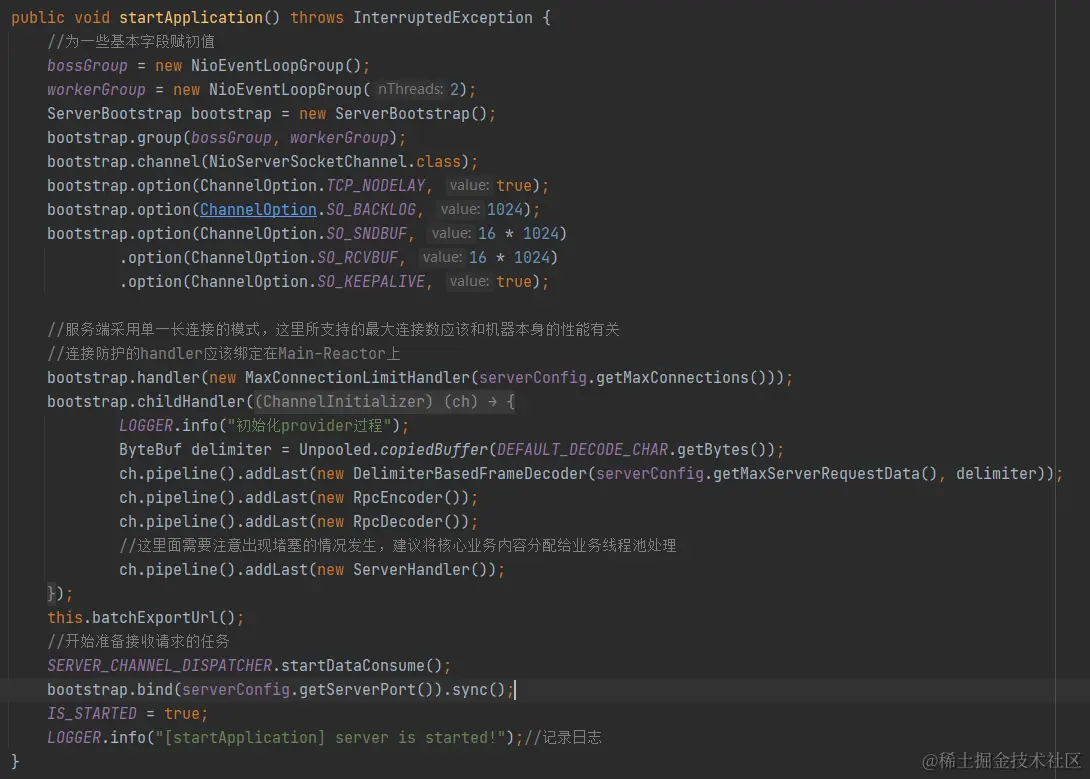
Task: Click the comment about 堵塞的情况发生
Action: 398,546
